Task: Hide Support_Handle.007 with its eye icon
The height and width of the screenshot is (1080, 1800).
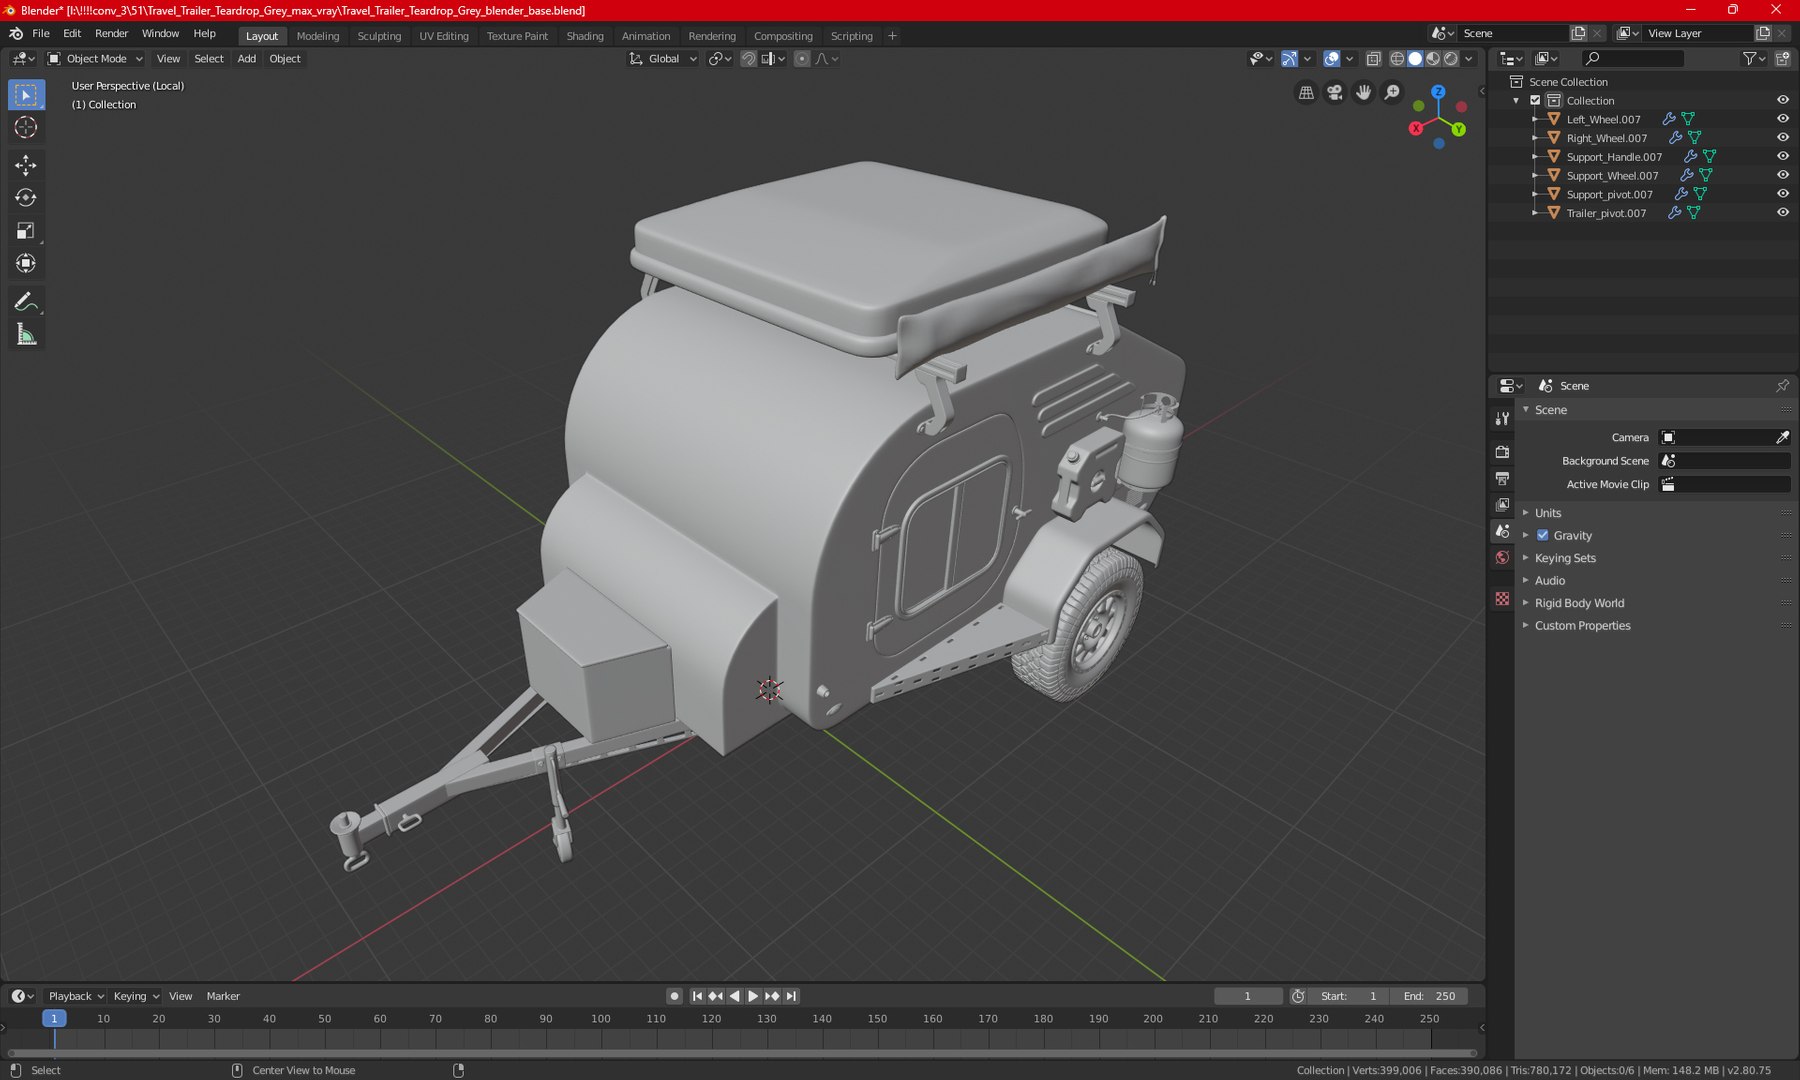Action: pos(1782,156)
